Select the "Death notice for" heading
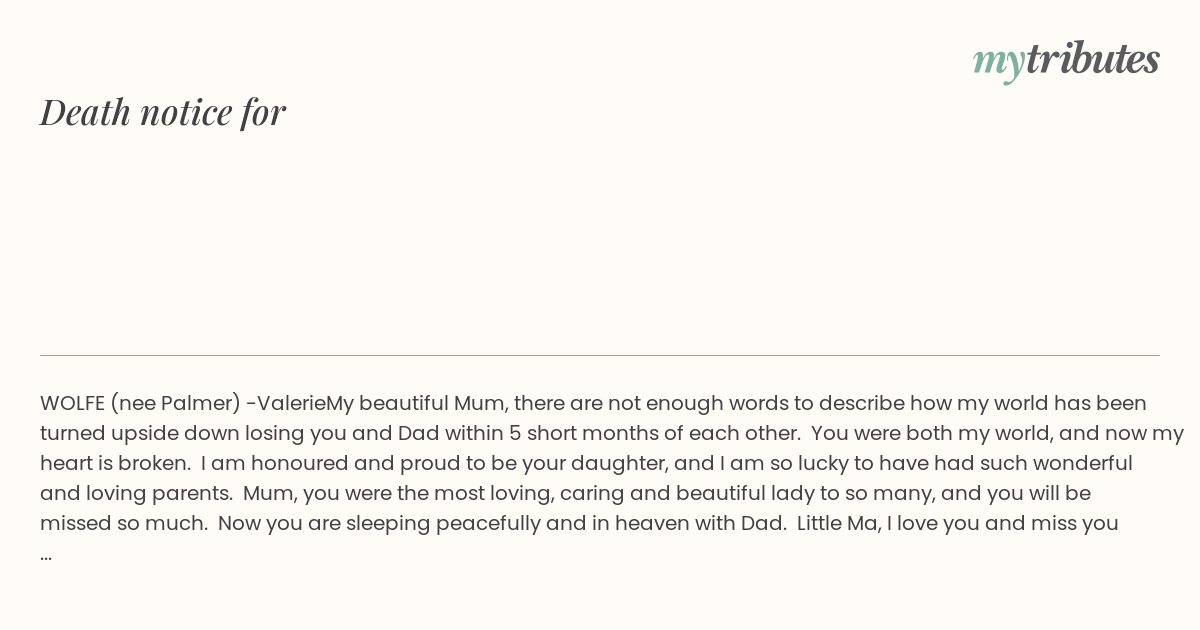1200x630 pixels. tap(163, 112)
